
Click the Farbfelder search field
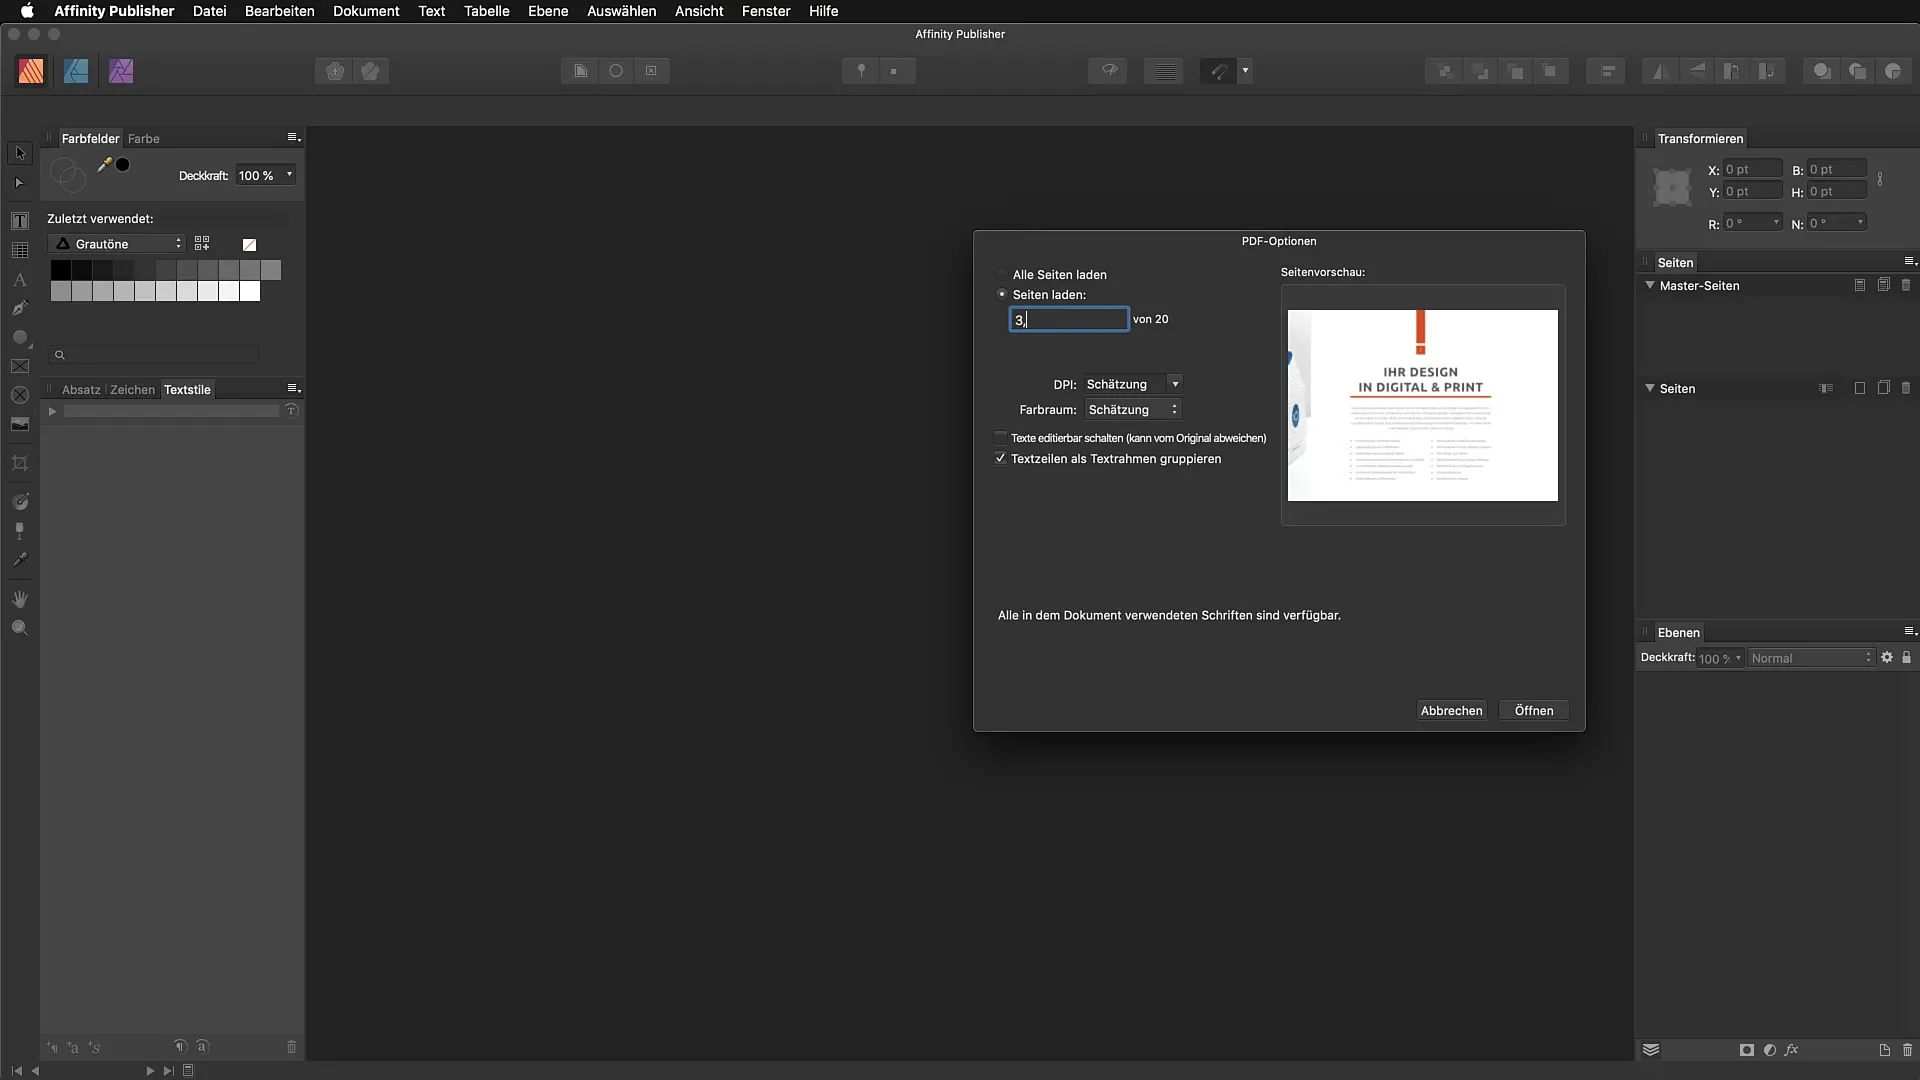click(x=155, y=354)
